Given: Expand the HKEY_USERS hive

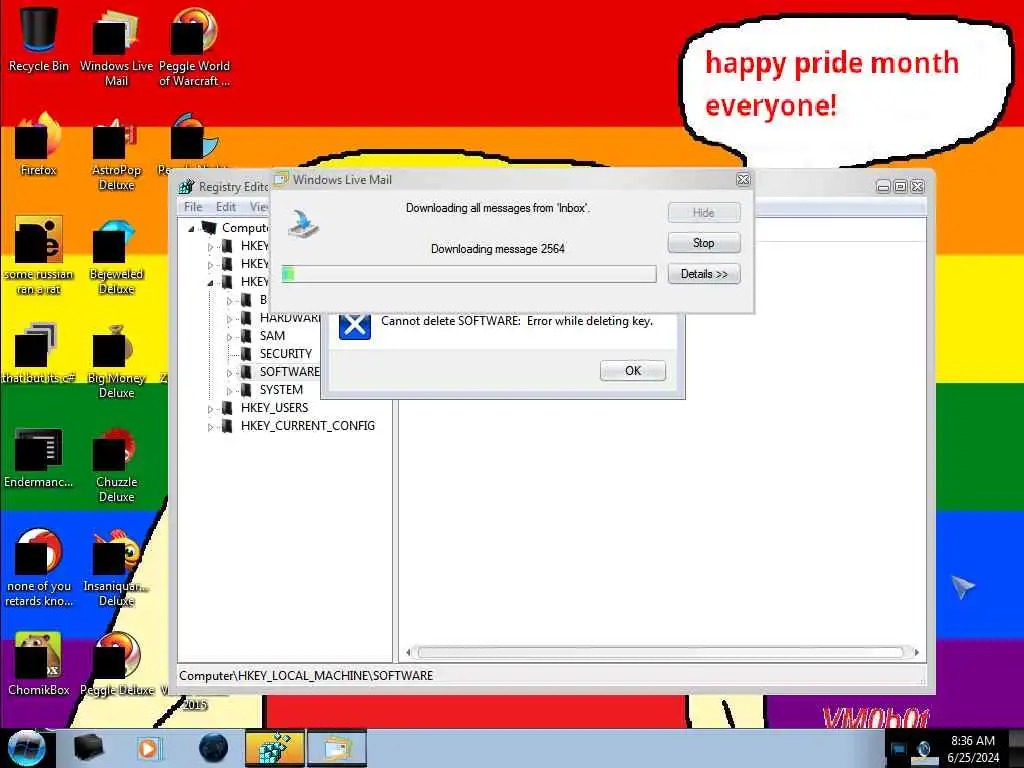Looking at the screenshot, I should (210, 409).
